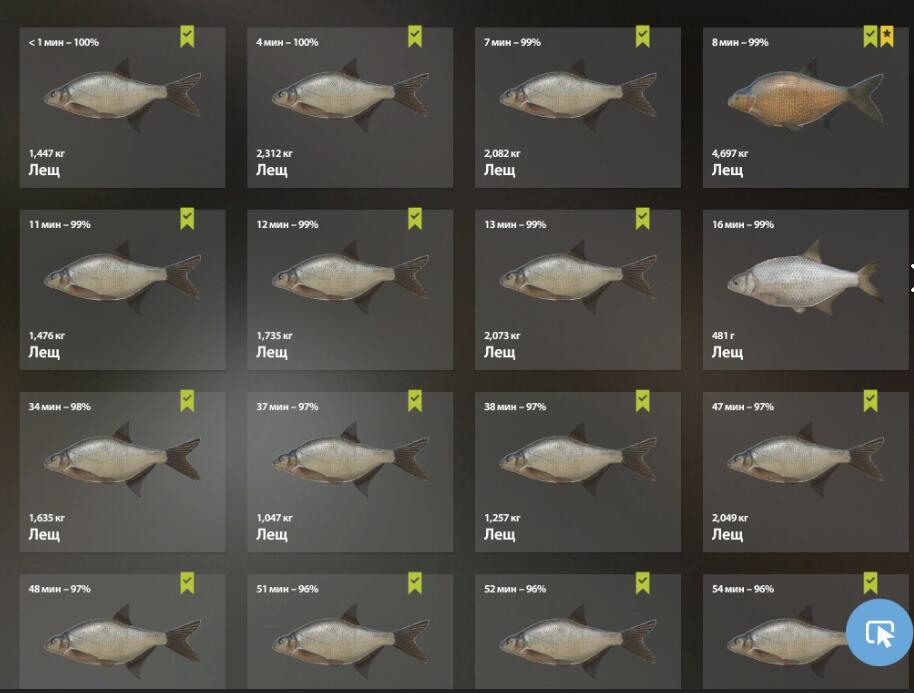Click the checkmark ribbon on the 1,635 кг card
The height and width of the screenshot is (693, 914).
(x=187, y=400)
